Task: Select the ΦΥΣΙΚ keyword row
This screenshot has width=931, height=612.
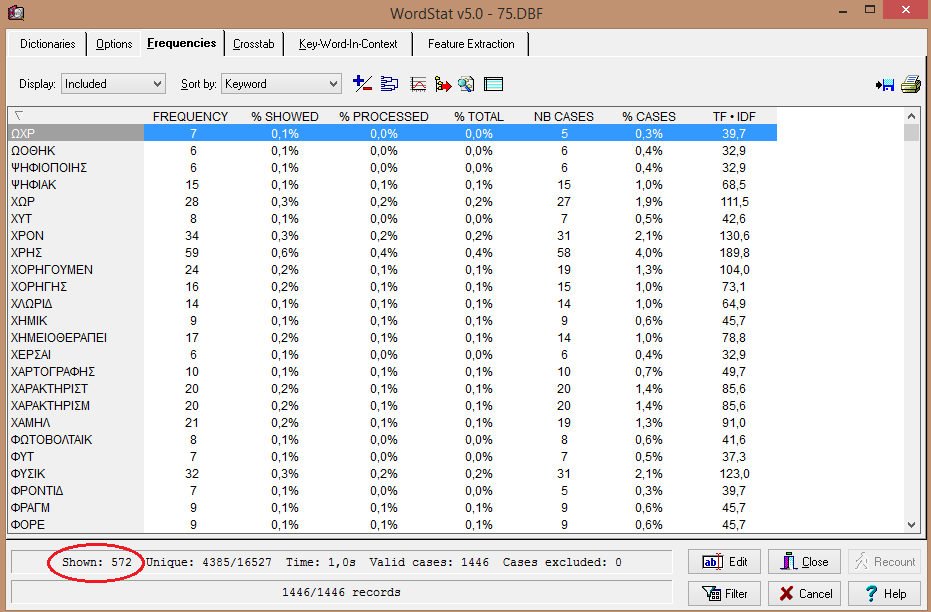Action: click(x=392, y=474)
